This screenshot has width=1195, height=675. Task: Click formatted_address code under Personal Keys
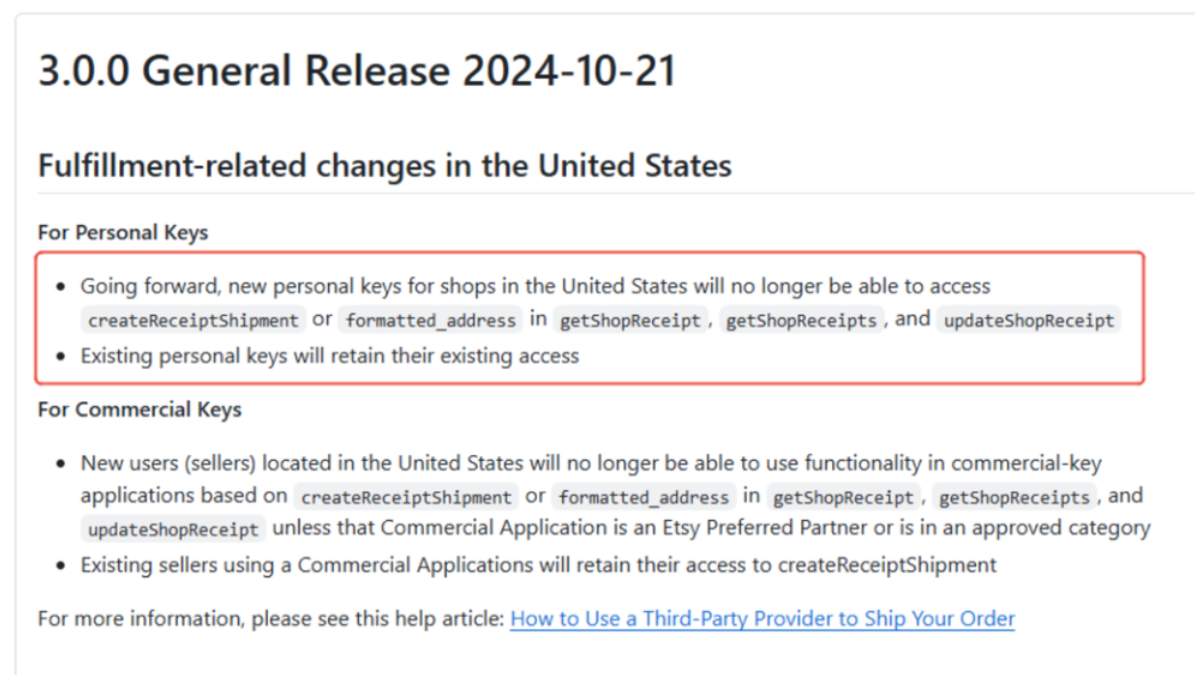tap(430, 321)
